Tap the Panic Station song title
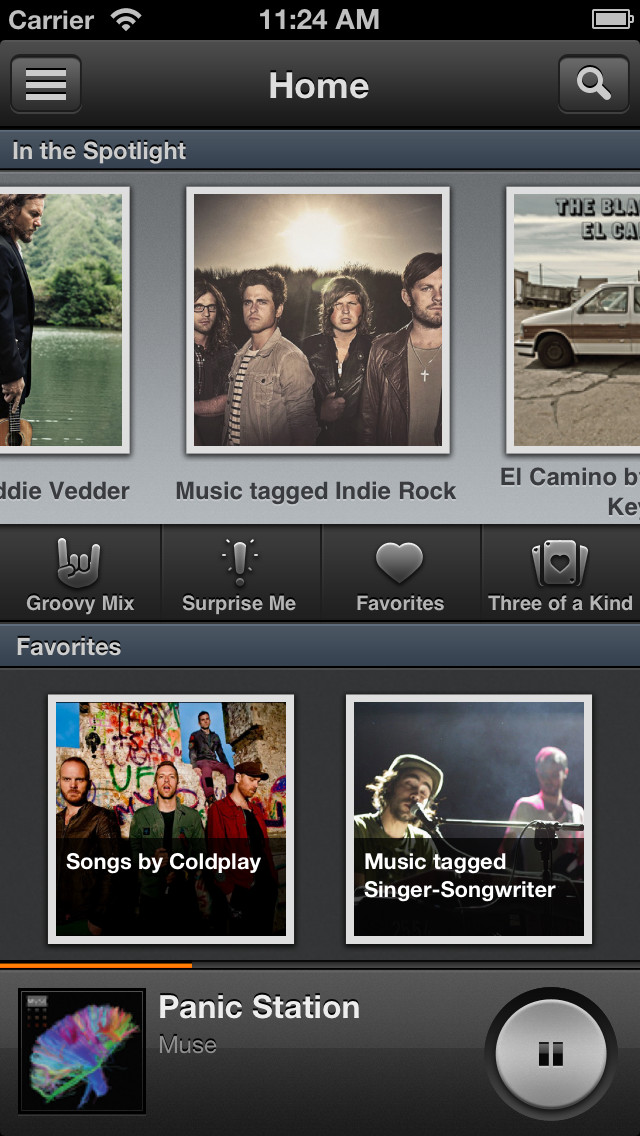The image size is (640, 1136). coord(259,1007)
